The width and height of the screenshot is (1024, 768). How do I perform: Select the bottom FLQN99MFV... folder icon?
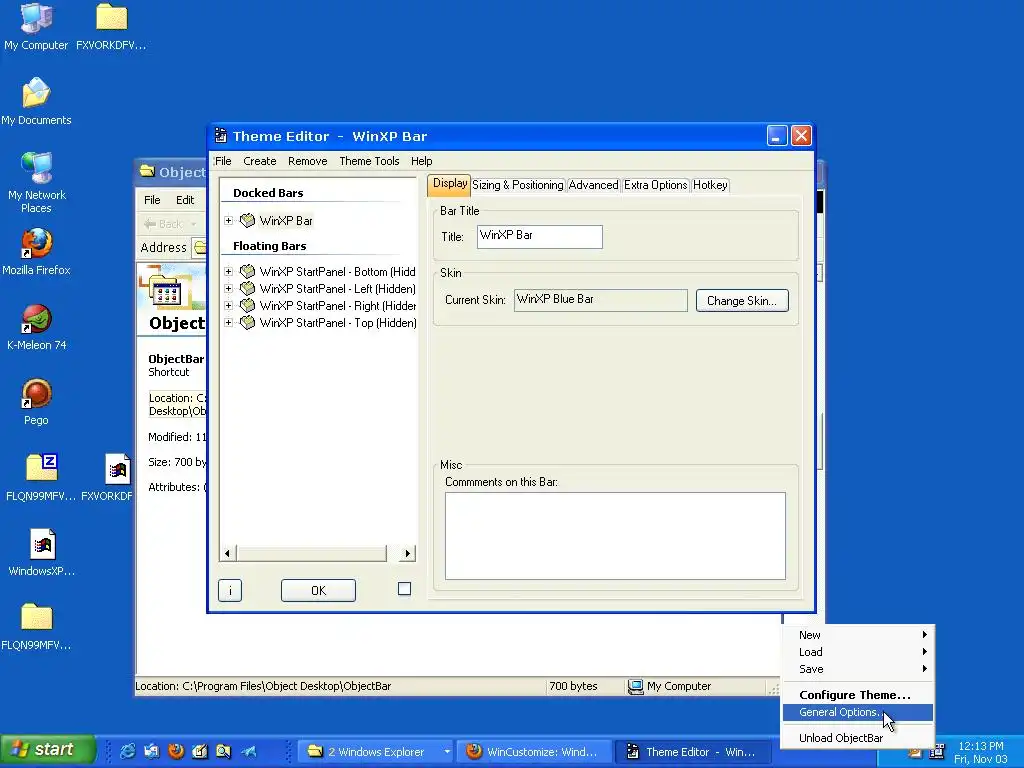click(36, 627)
